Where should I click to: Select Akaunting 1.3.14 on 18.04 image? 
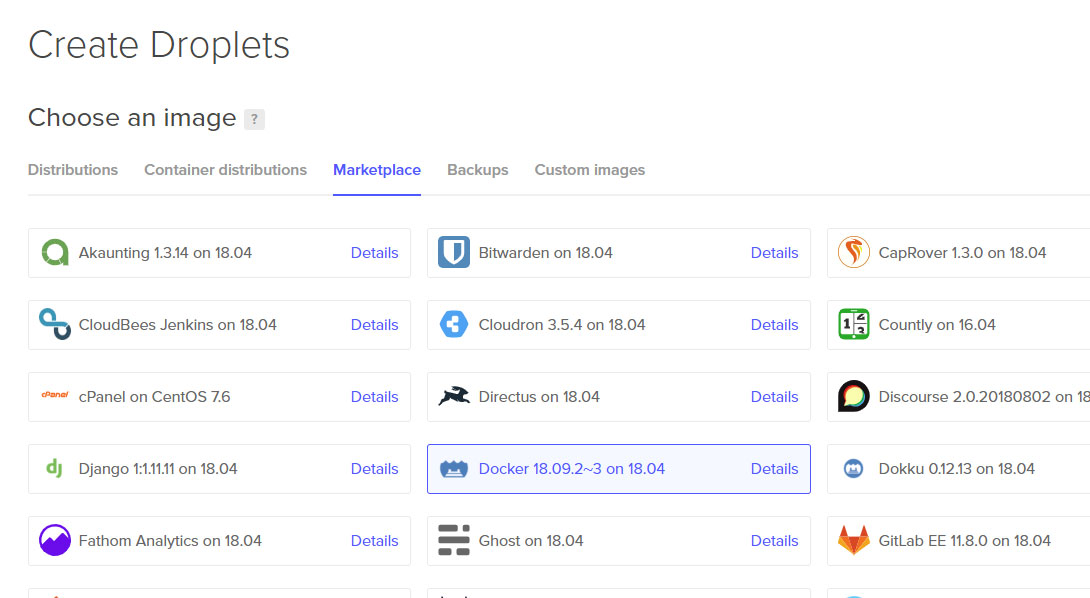219,253
